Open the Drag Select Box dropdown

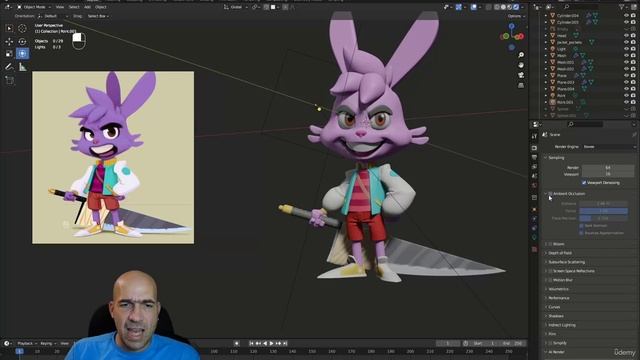[98, 16]
